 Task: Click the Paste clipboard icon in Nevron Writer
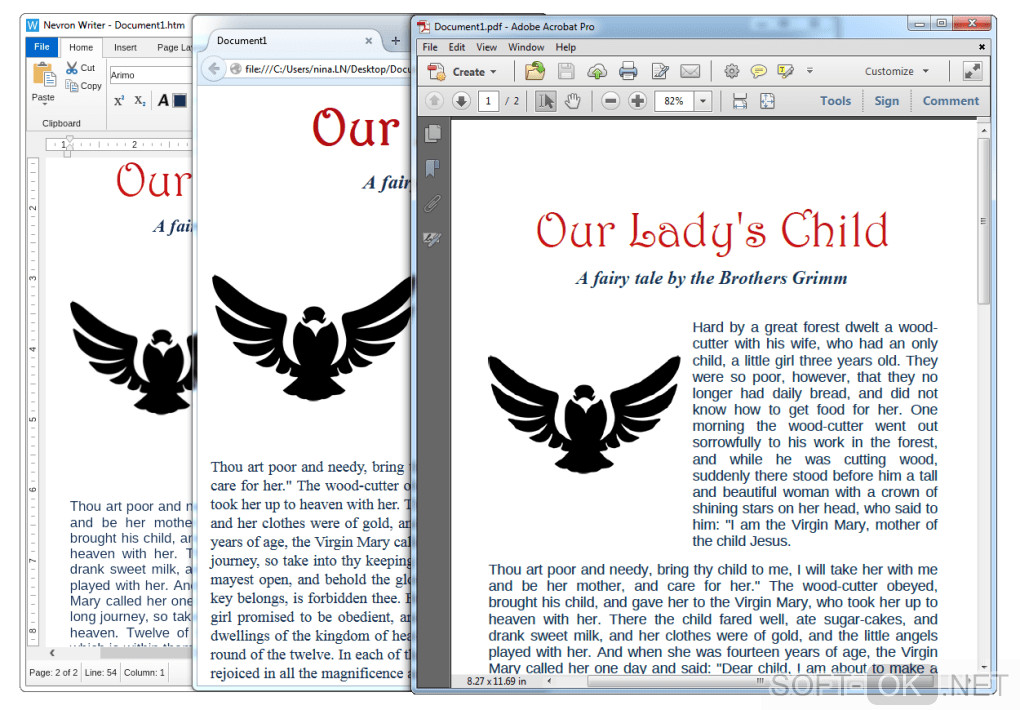[44, 75]
